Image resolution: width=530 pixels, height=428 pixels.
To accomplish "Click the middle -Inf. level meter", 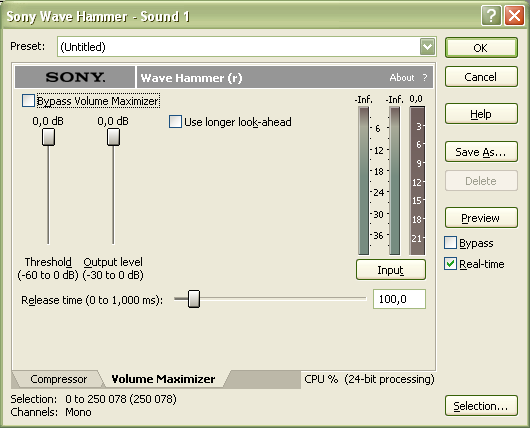I will click(x=394, y=181).
